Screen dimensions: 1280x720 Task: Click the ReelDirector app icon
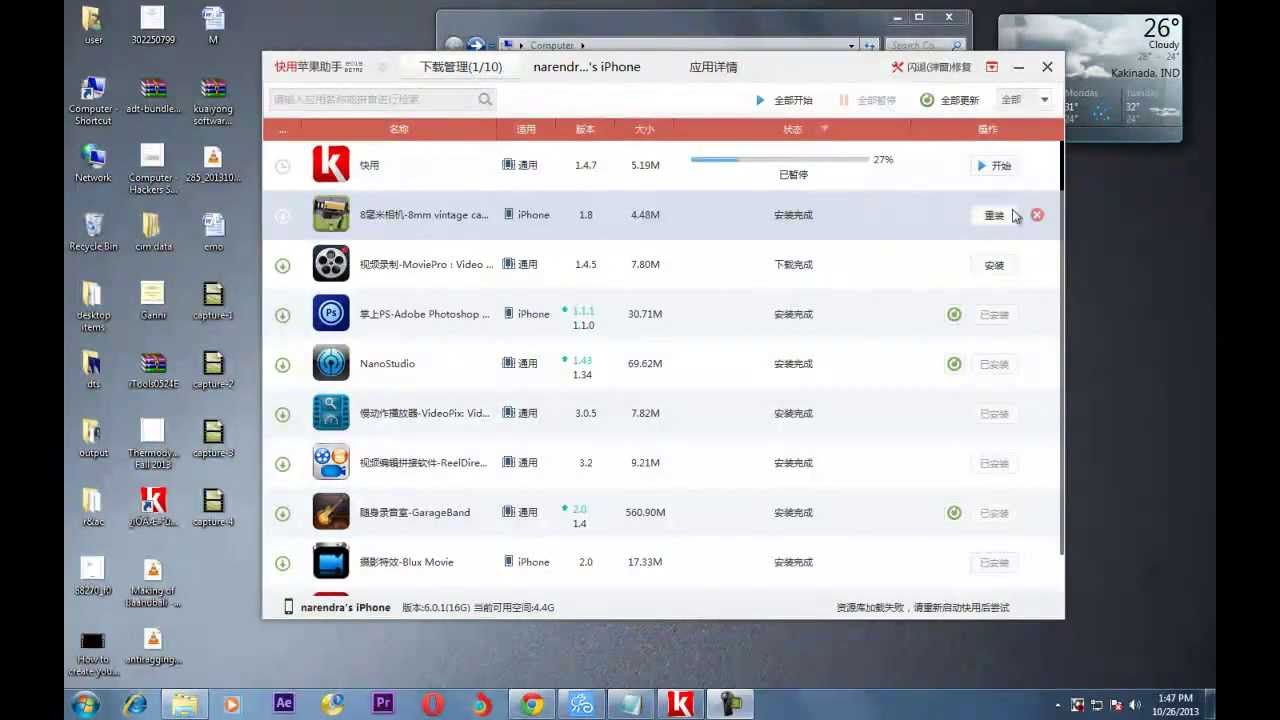[331, 462]
